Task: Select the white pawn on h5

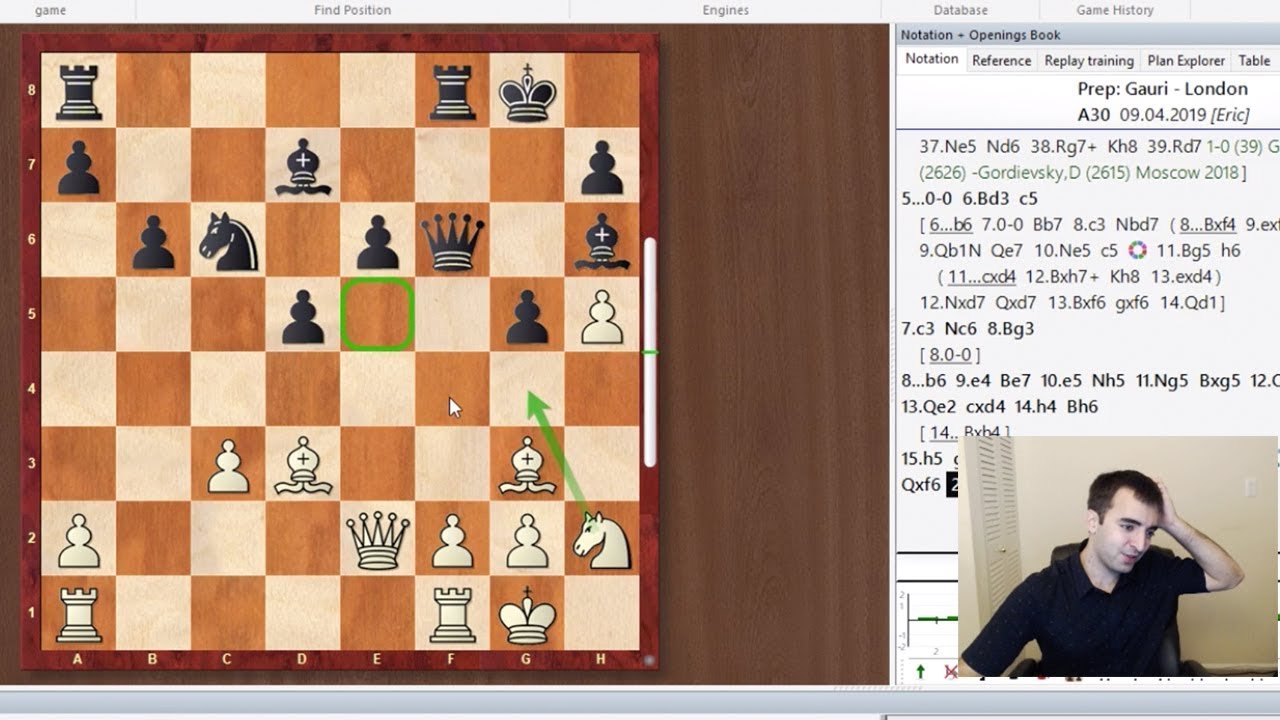Action: pos(602,316)
